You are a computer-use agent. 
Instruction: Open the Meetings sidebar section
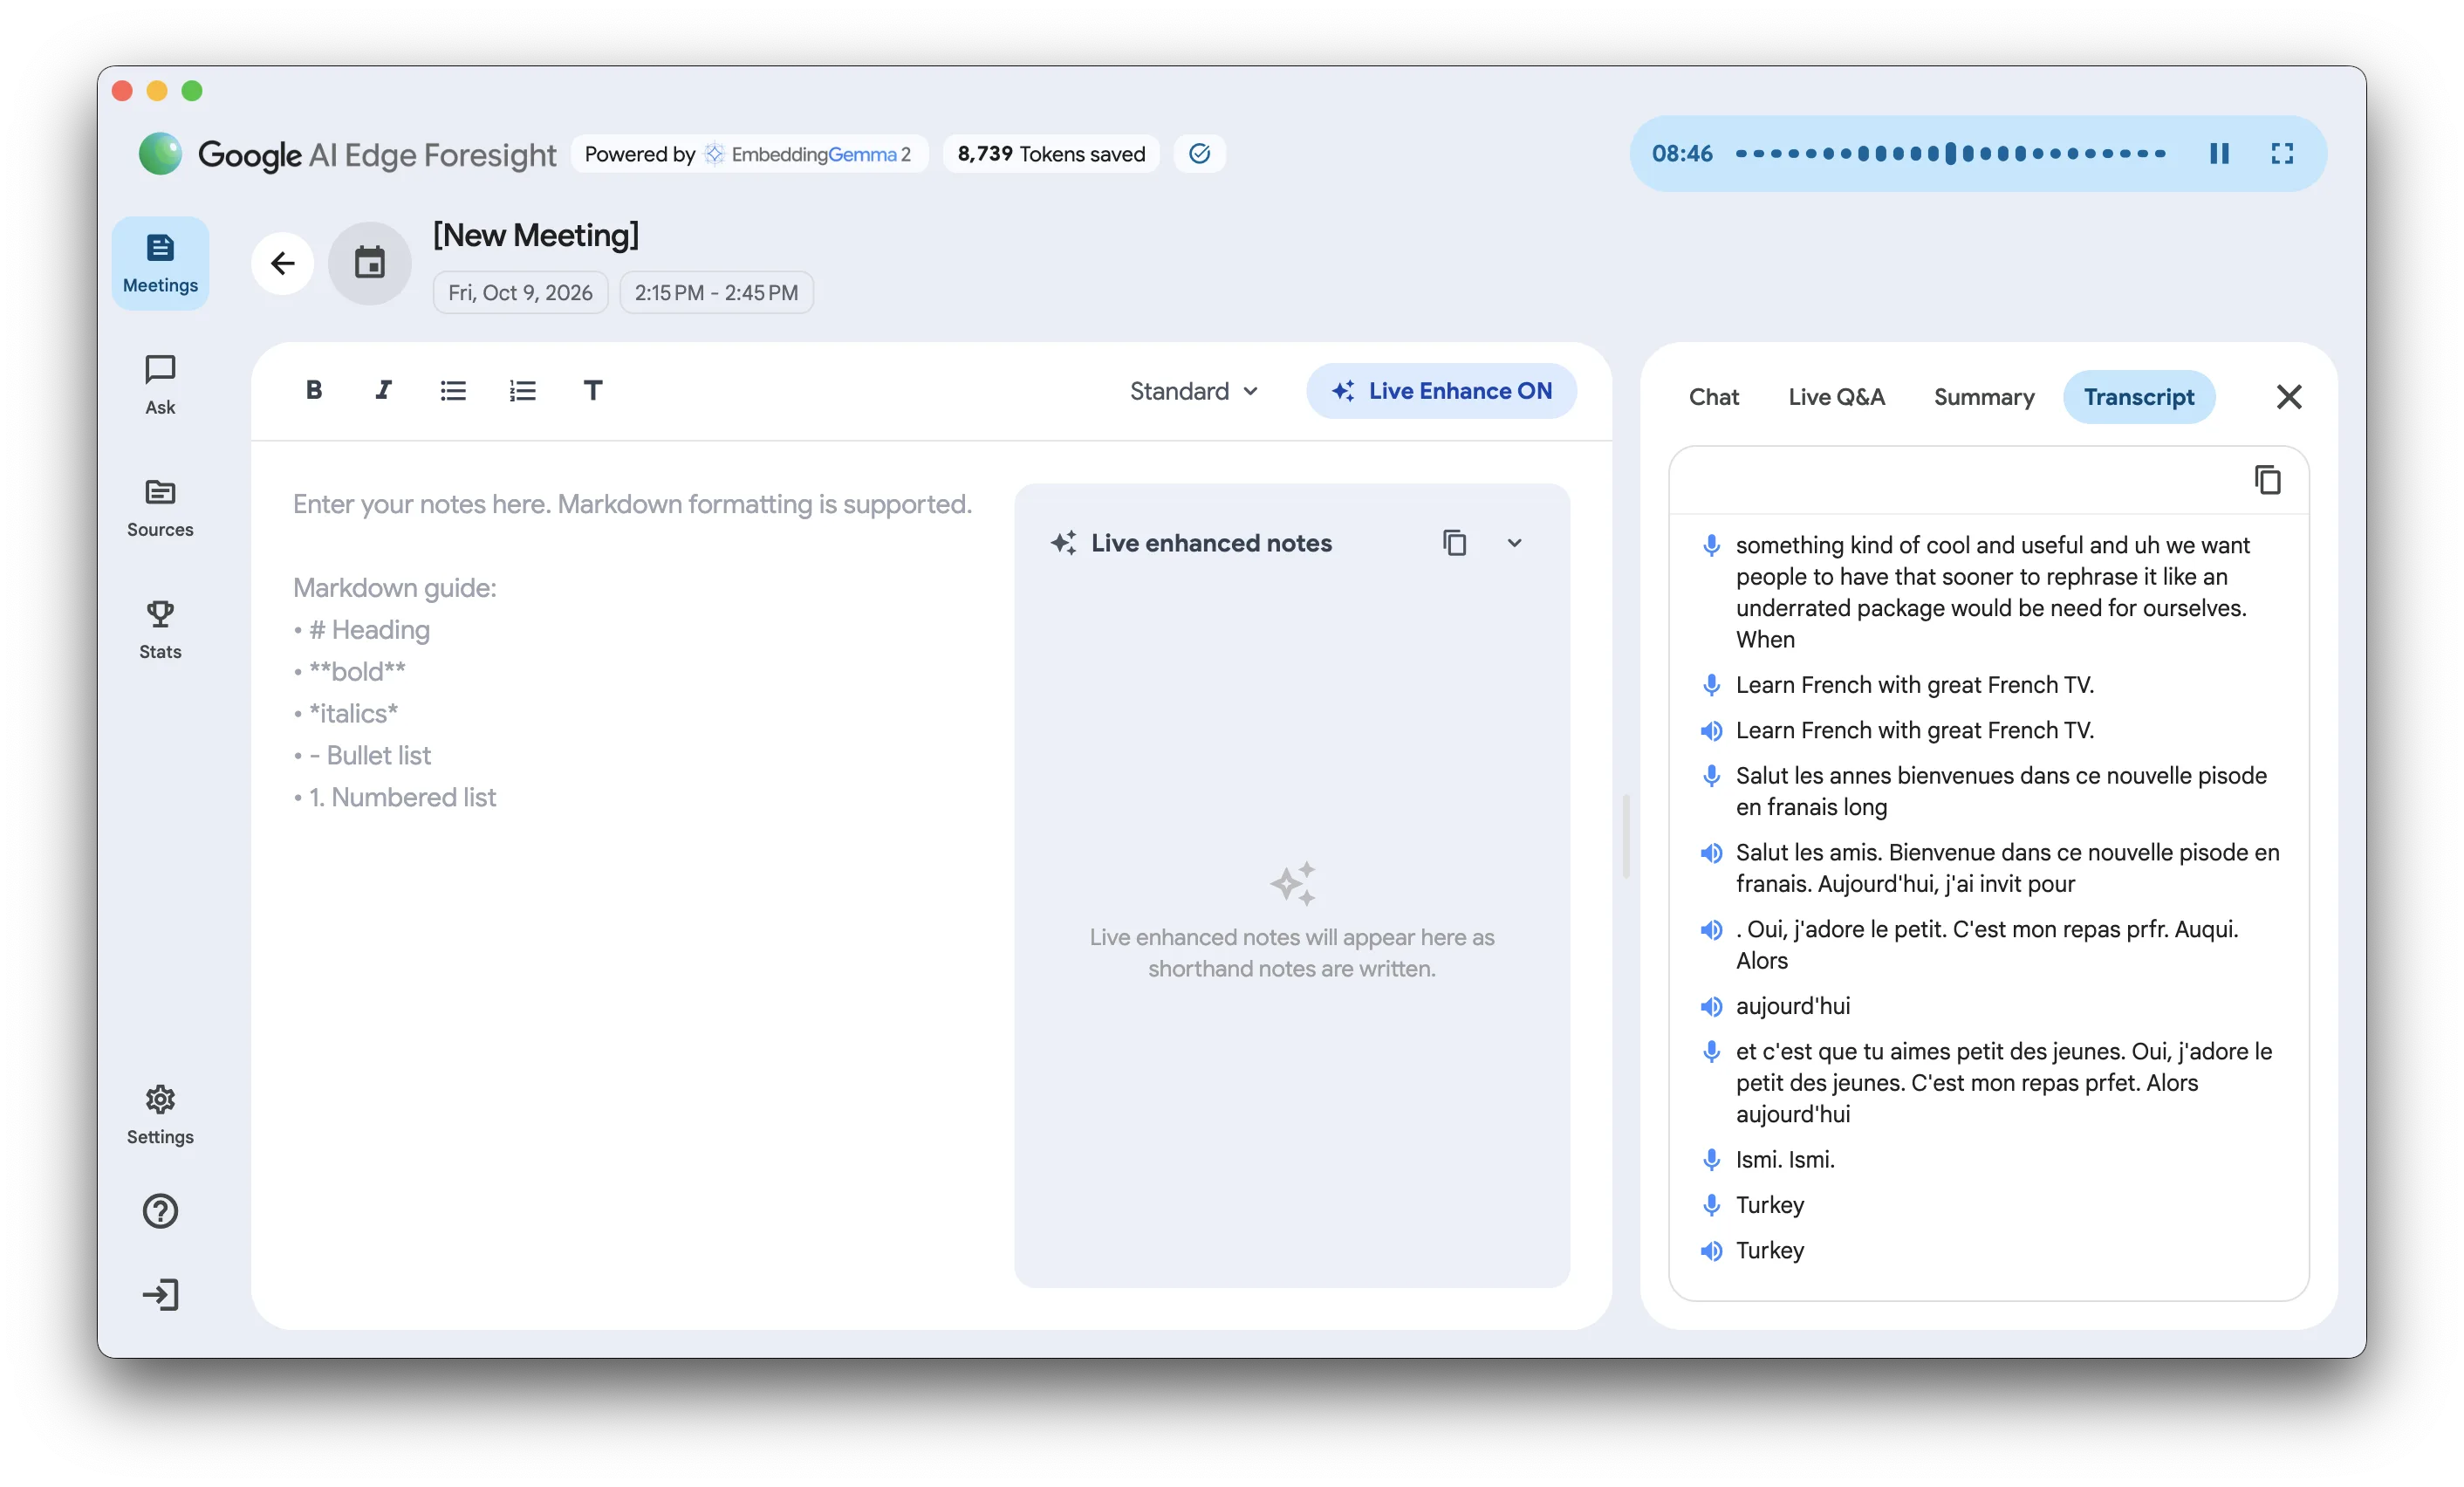(160, 263)
